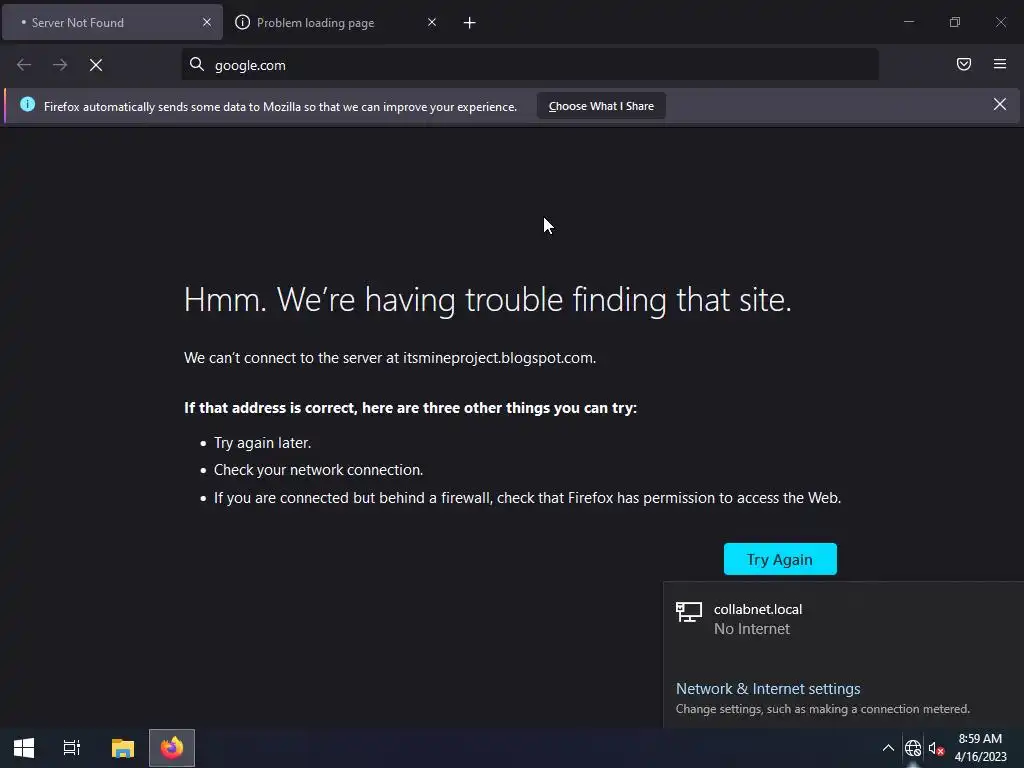
Task: Click the search magnifier in address bar
Action: click(197, 64)
